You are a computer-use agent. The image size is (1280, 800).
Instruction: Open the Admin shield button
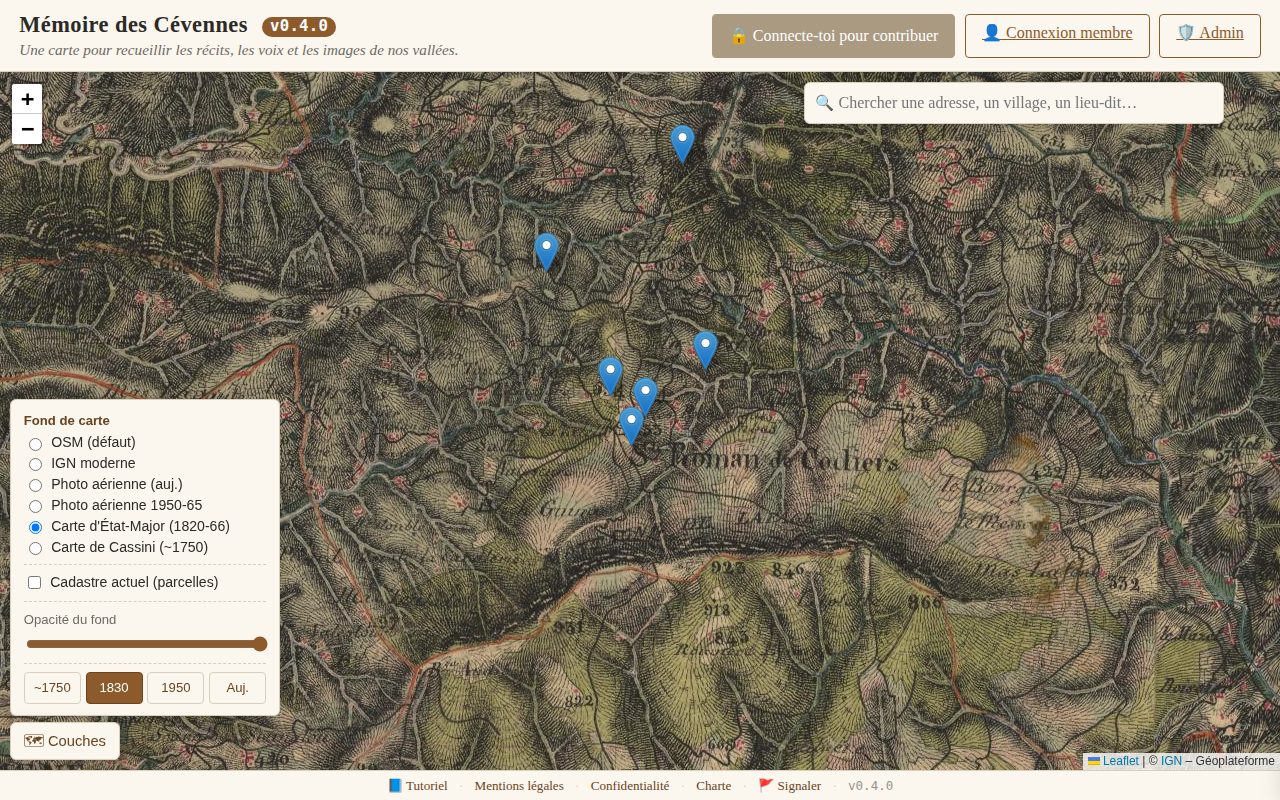pos(1209,35)
